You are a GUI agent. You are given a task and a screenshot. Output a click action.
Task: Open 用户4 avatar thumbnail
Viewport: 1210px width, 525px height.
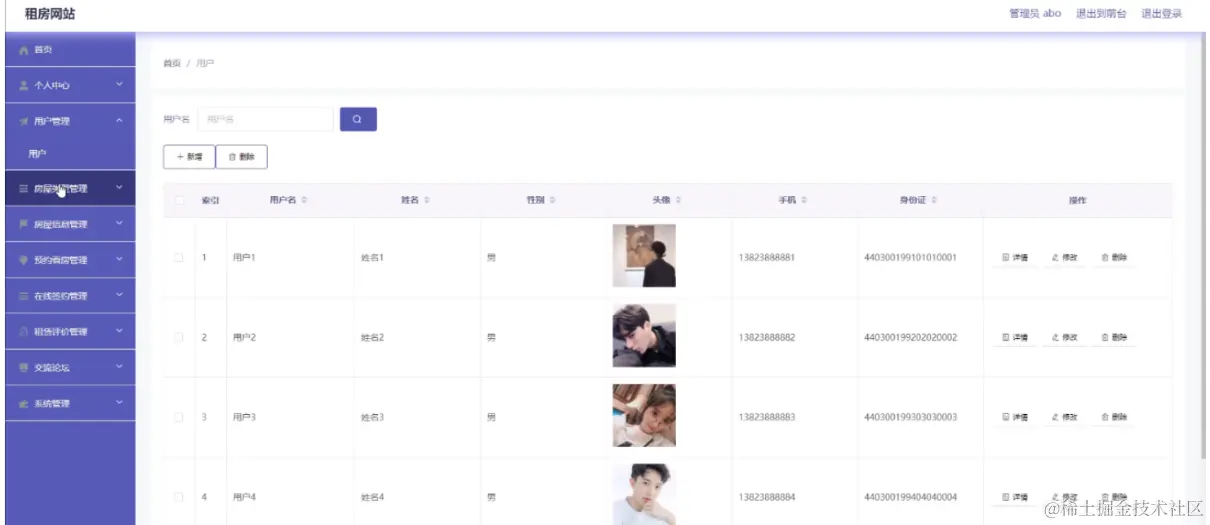coord(644,494)
